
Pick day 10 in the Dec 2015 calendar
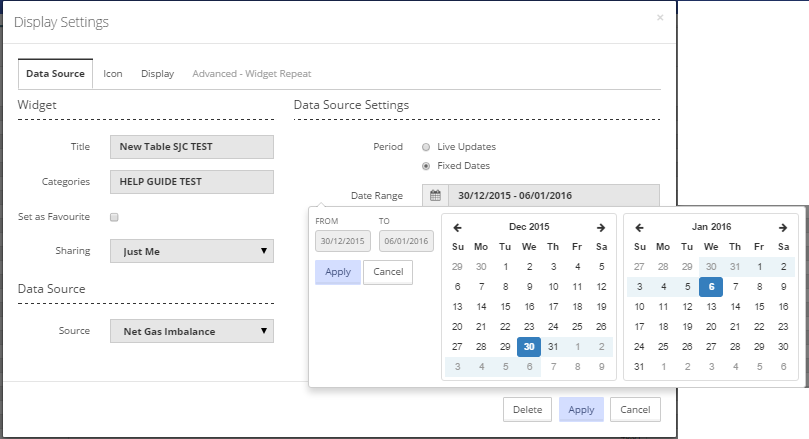coord(553,287)
